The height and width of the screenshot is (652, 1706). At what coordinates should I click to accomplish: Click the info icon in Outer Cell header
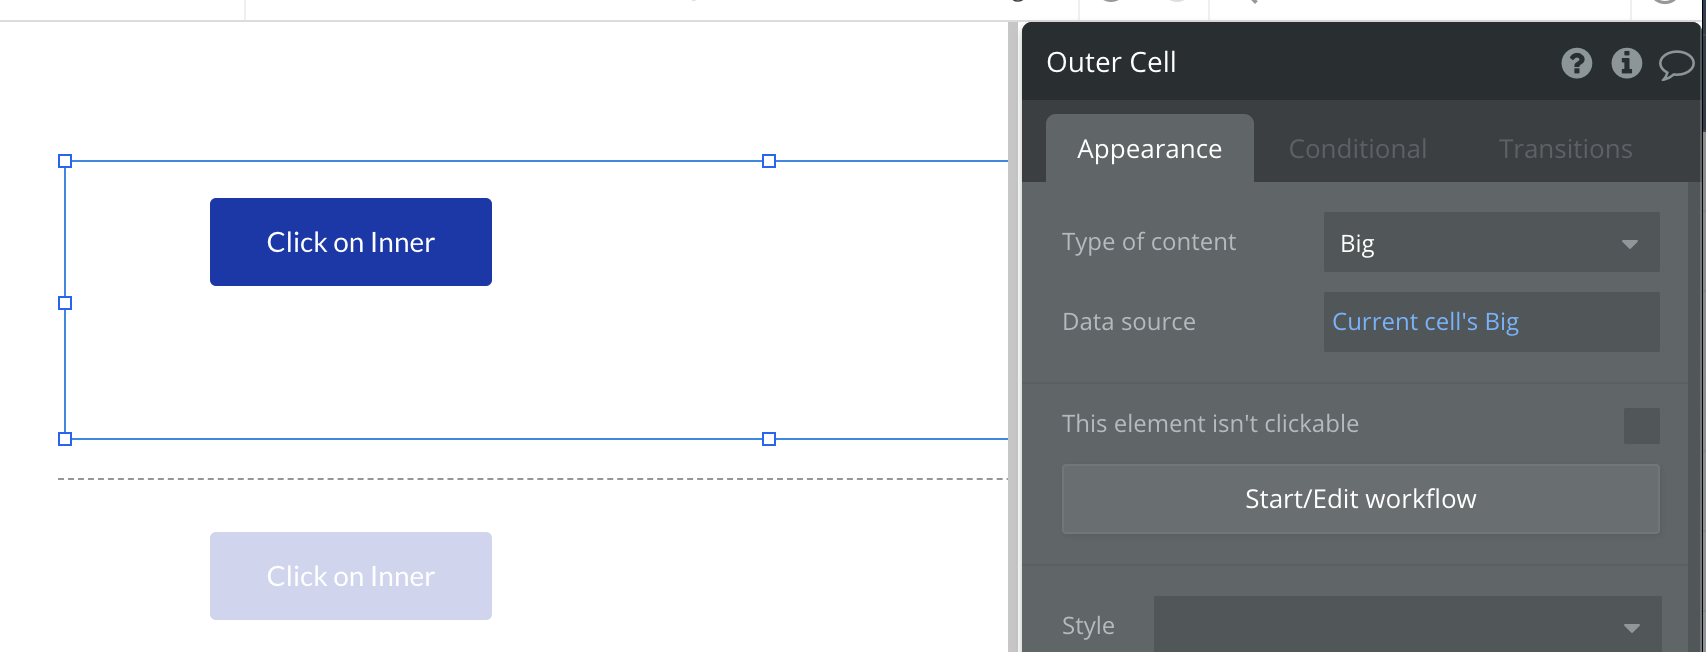coord(1626,63)
